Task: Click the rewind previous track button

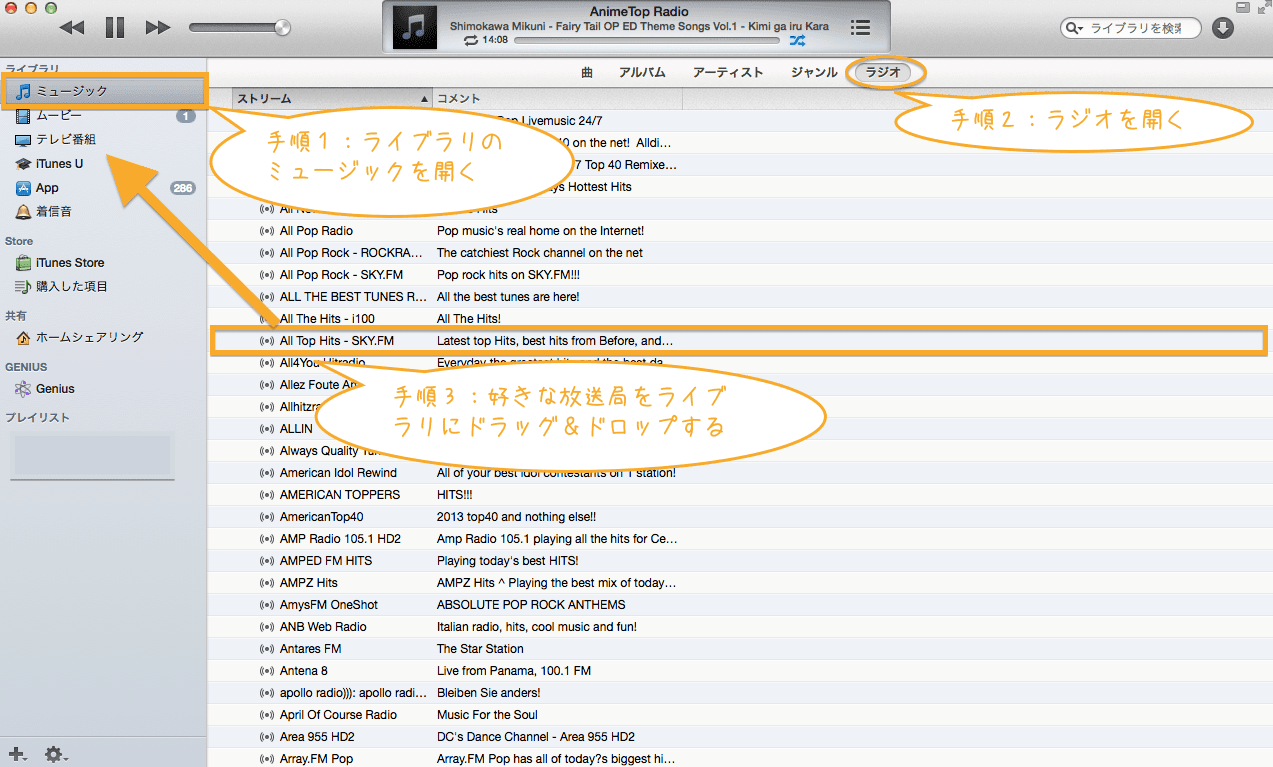Action: point(71,27)
